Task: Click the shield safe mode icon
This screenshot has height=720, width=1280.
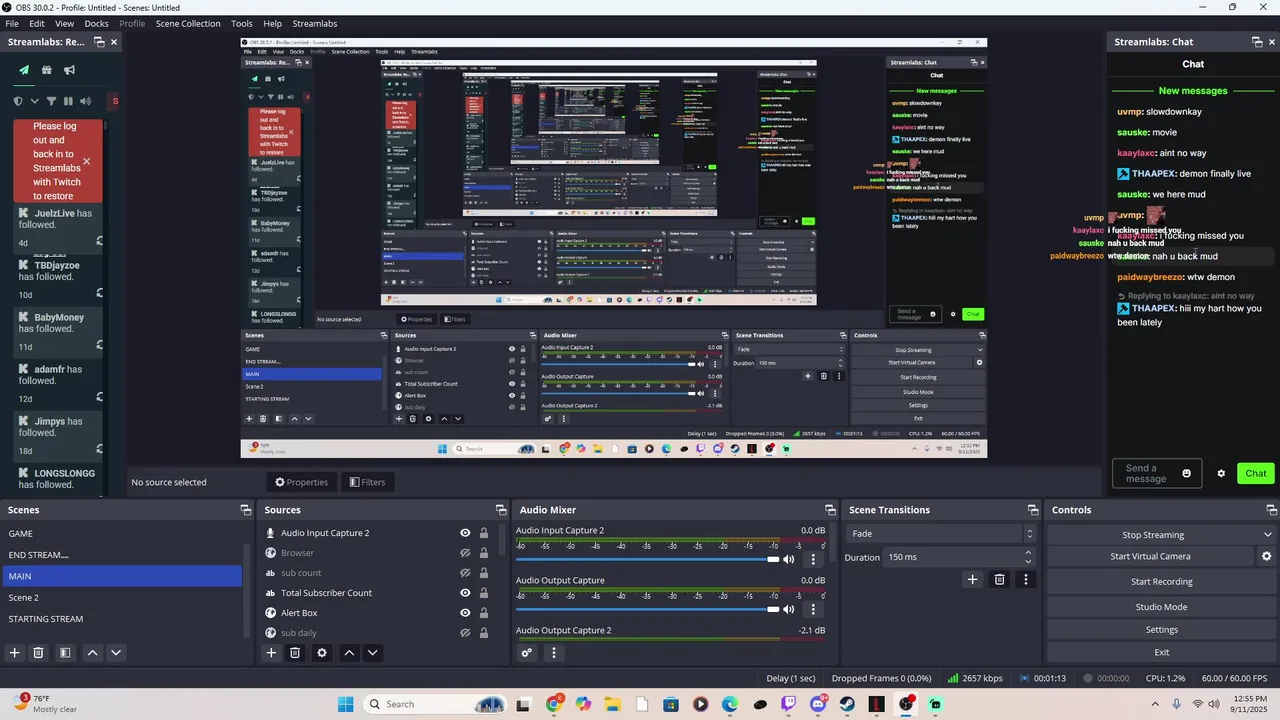Action: pos(18,101)
